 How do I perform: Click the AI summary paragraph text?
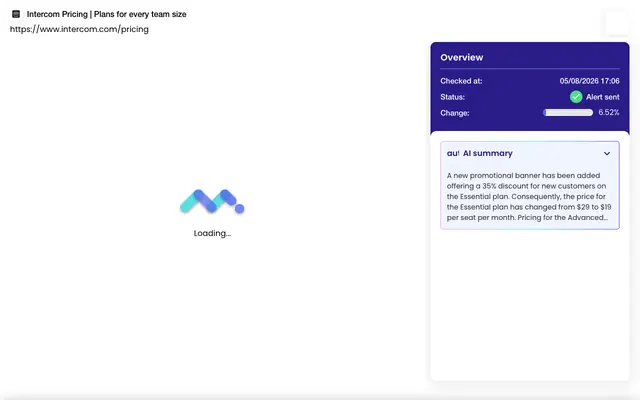[529, 197]
